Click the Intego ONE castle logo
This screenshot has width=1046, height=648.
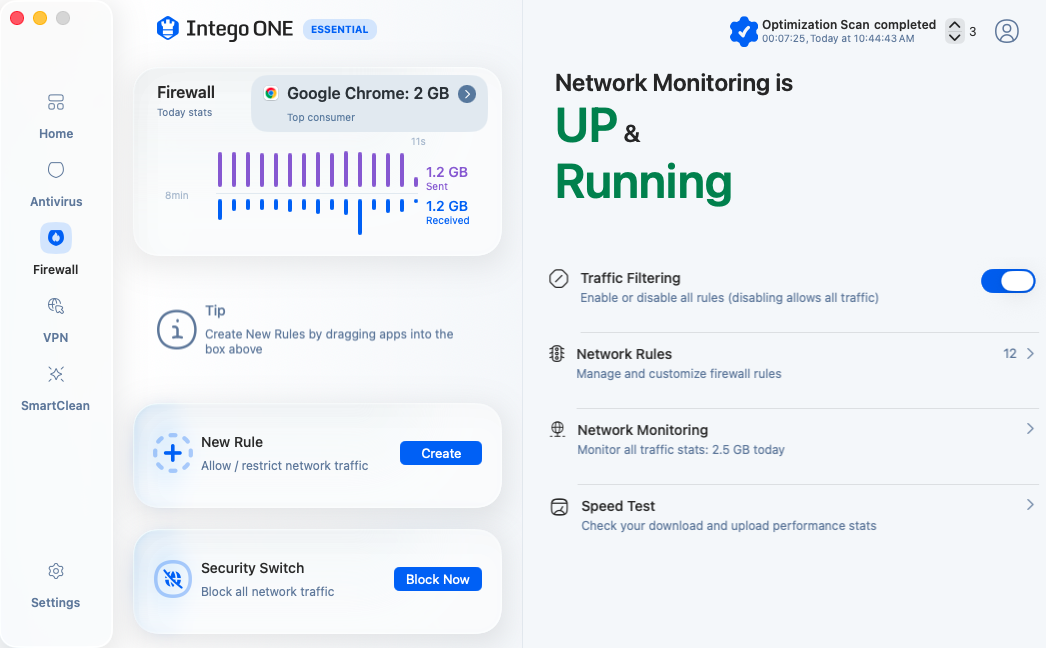pos(167,29)
